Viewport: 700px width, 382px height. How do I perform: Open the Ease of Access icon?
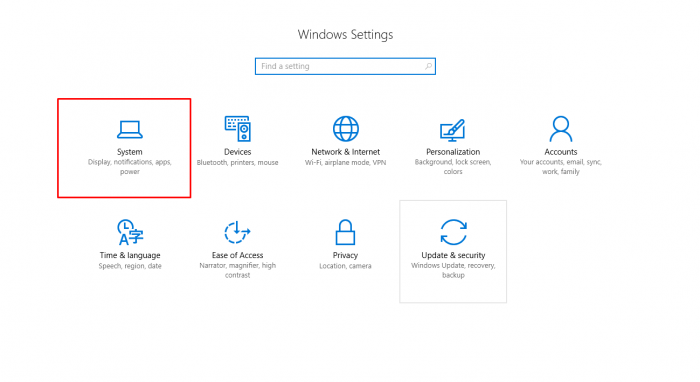point(237,232)
